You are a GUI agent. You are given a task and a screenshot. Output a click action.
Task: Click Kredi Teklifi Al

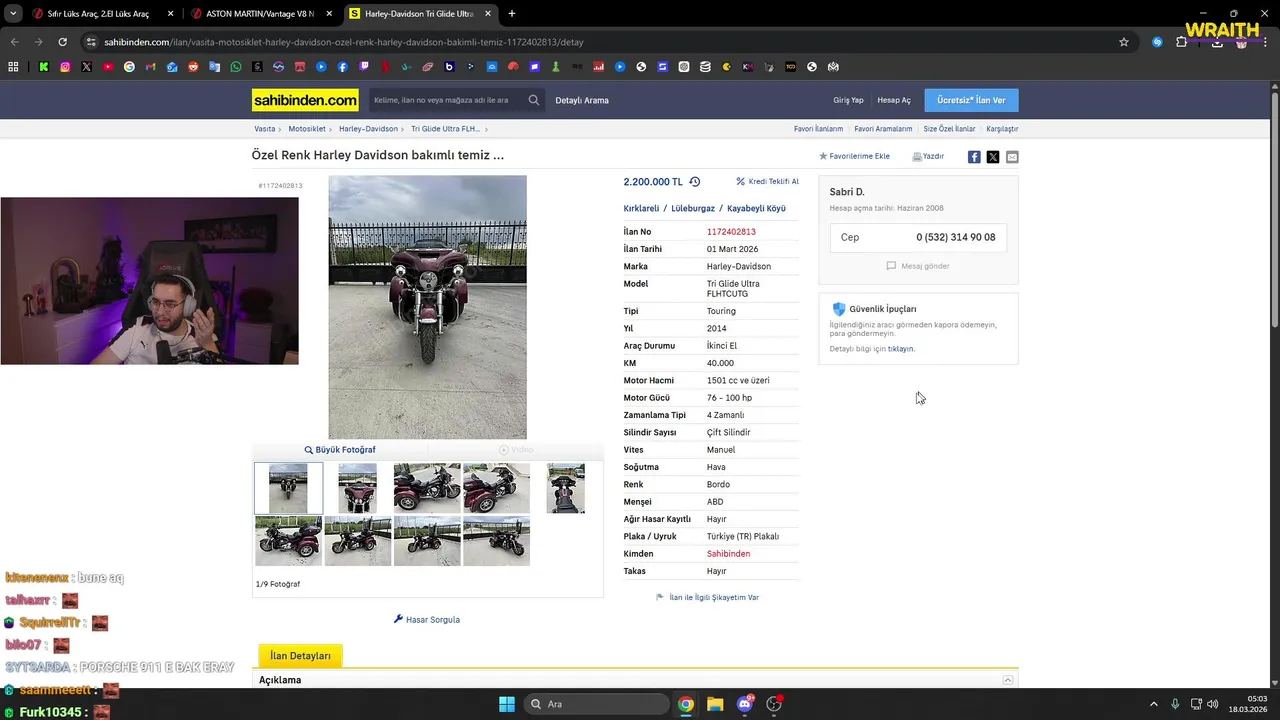tap(767, 182)
